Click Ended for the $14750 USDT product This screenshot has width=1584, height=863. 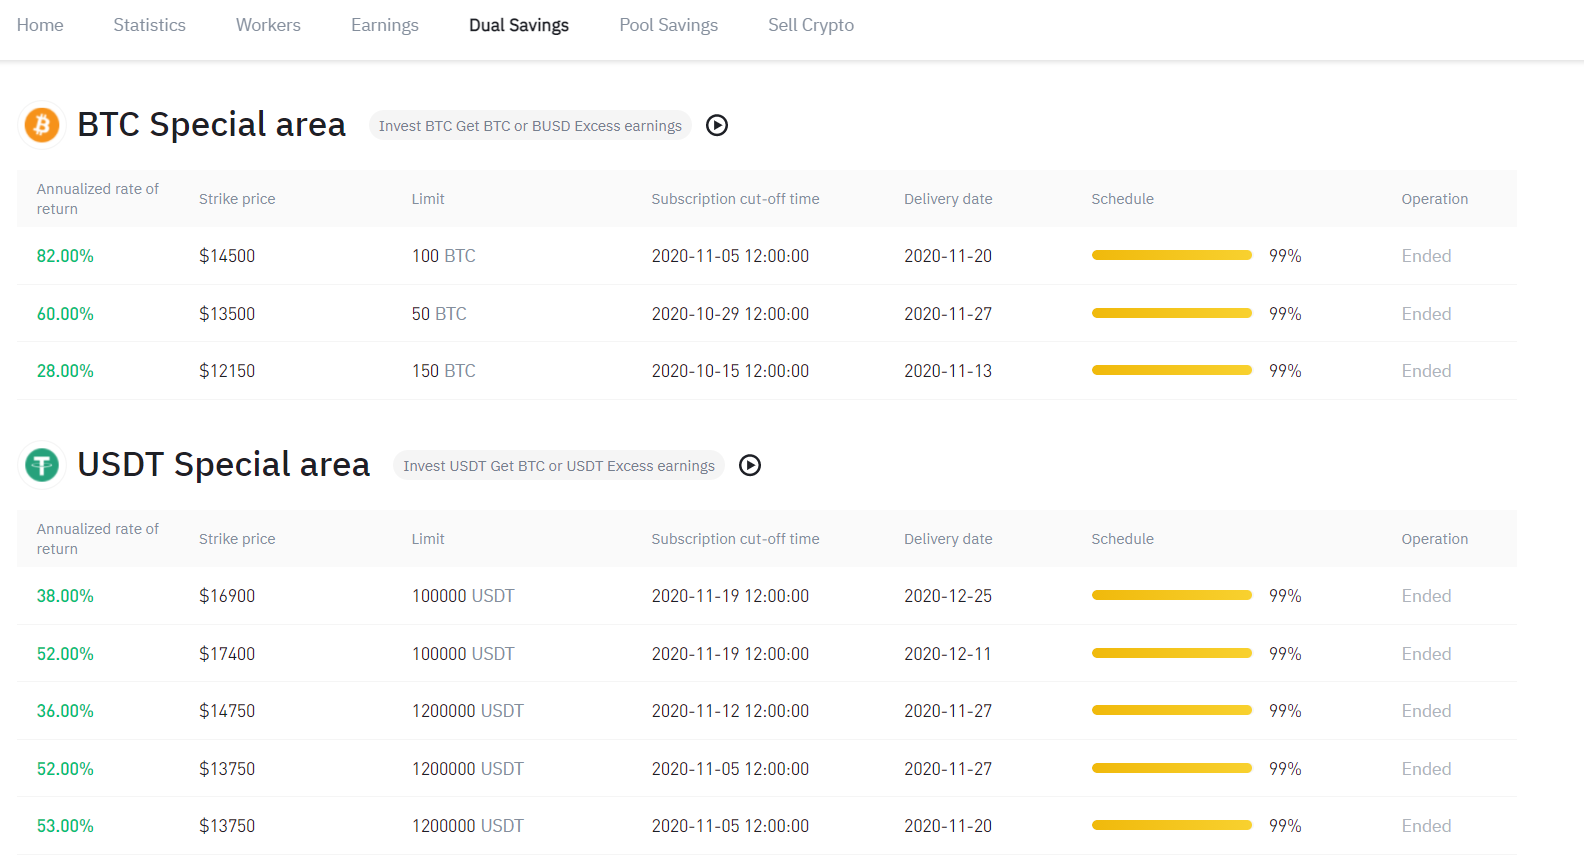point(1426,711)
